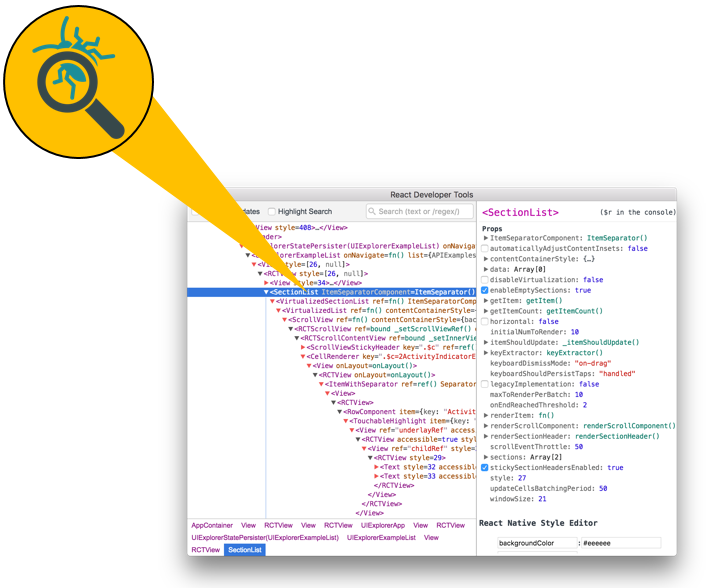Expand Text style=32 tree node
This screenshot has width=709, height=588.
pyautogui.click(x=376, y=467)
